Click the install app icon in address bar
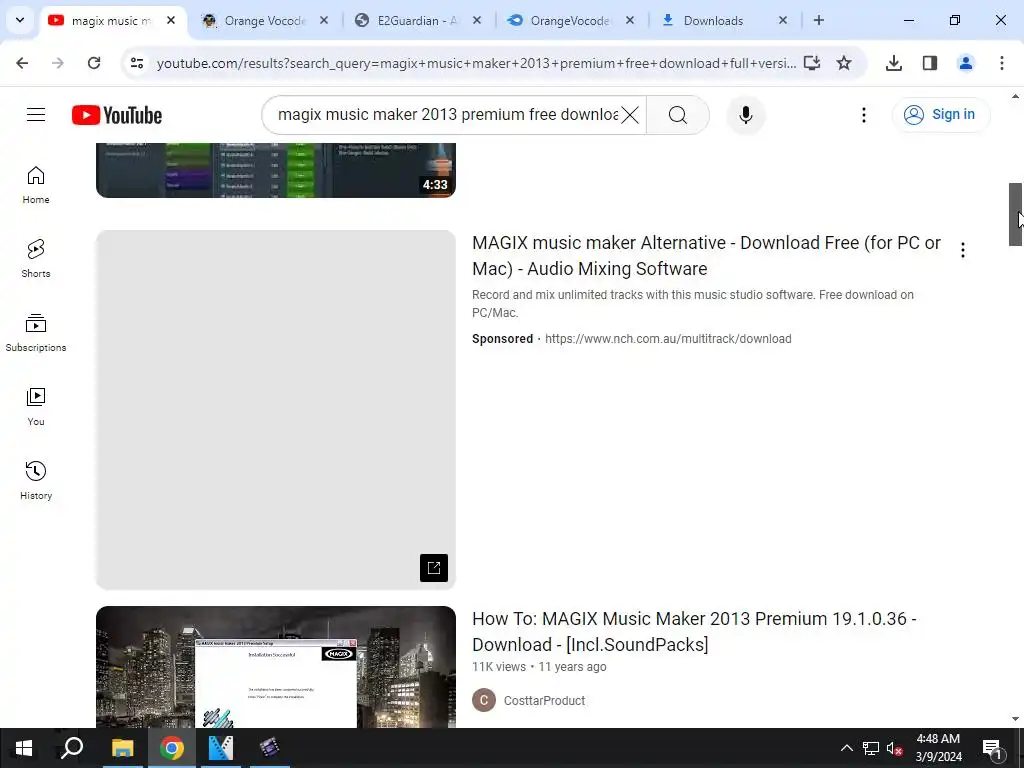The height and width of the screenshot is (768, 1024). point(812,63)
